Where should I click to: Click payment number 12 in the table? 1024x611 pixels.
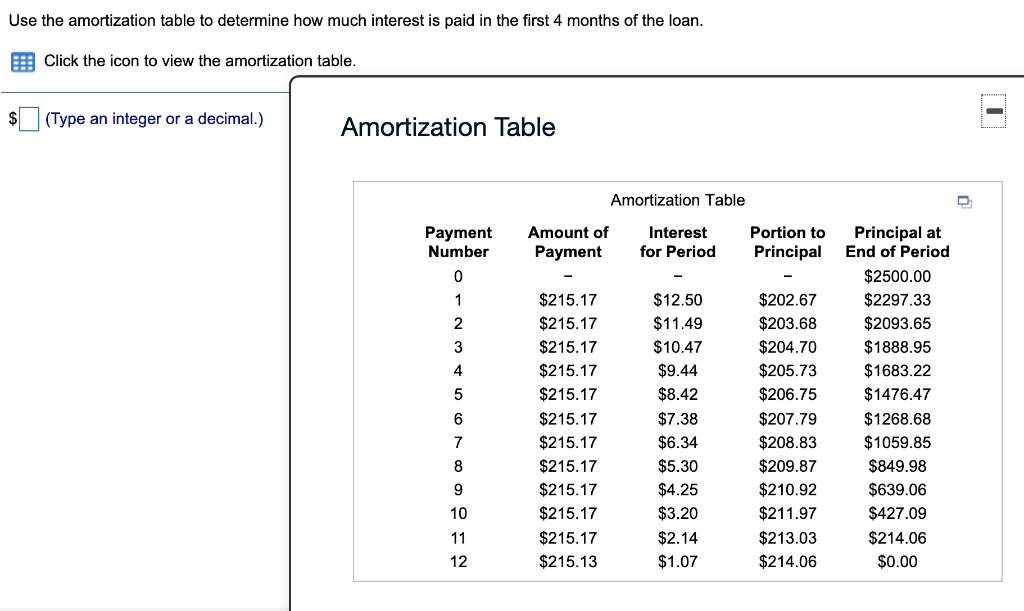coord(458,561)
